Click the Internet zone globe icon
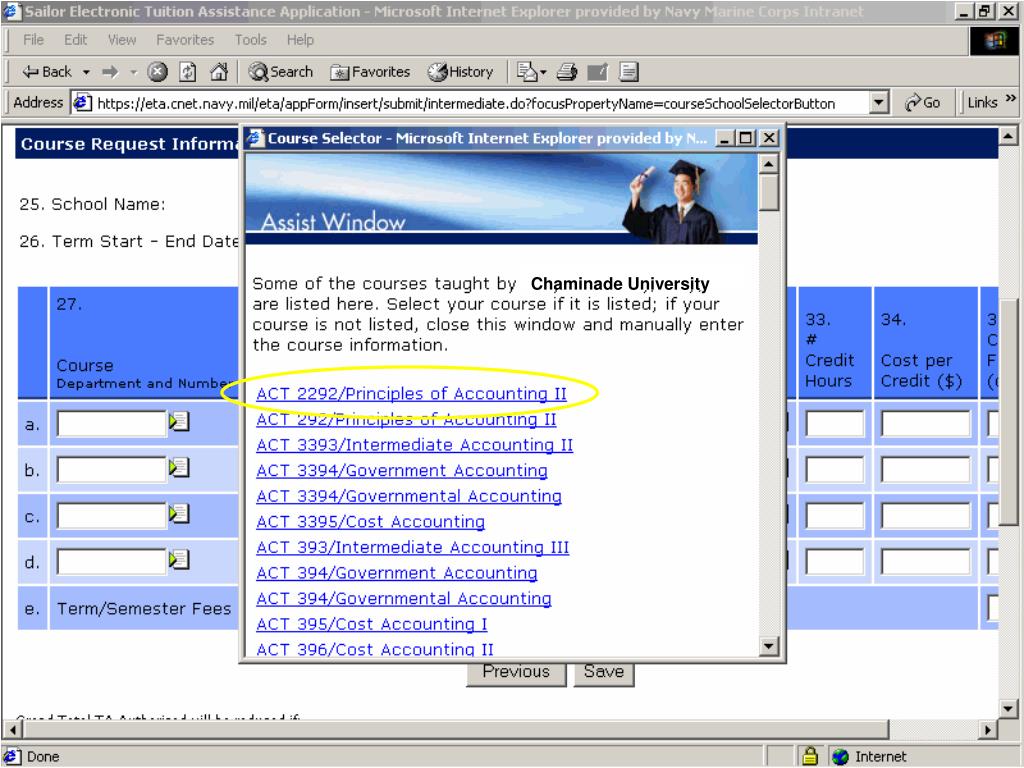 click(840, 756)
